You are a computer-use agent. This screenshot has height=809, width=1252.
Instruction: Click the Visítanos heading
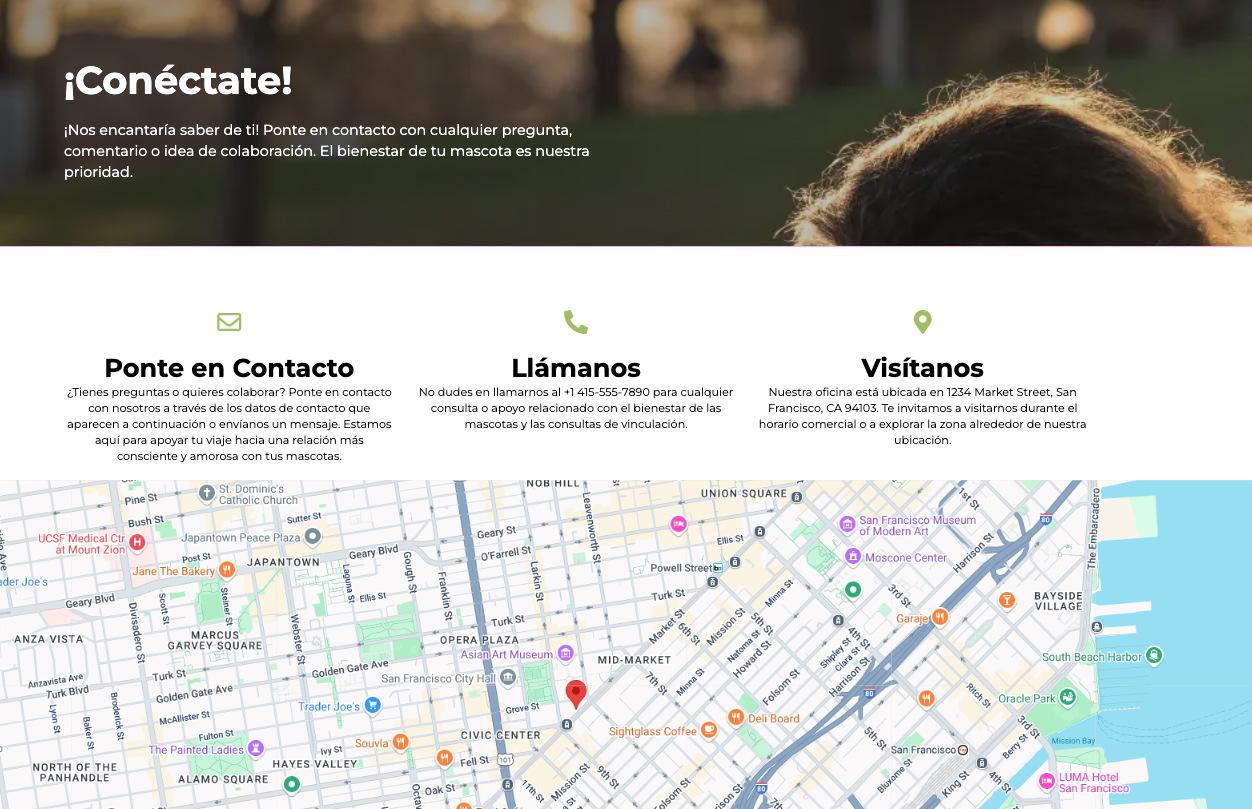(922, 368)
